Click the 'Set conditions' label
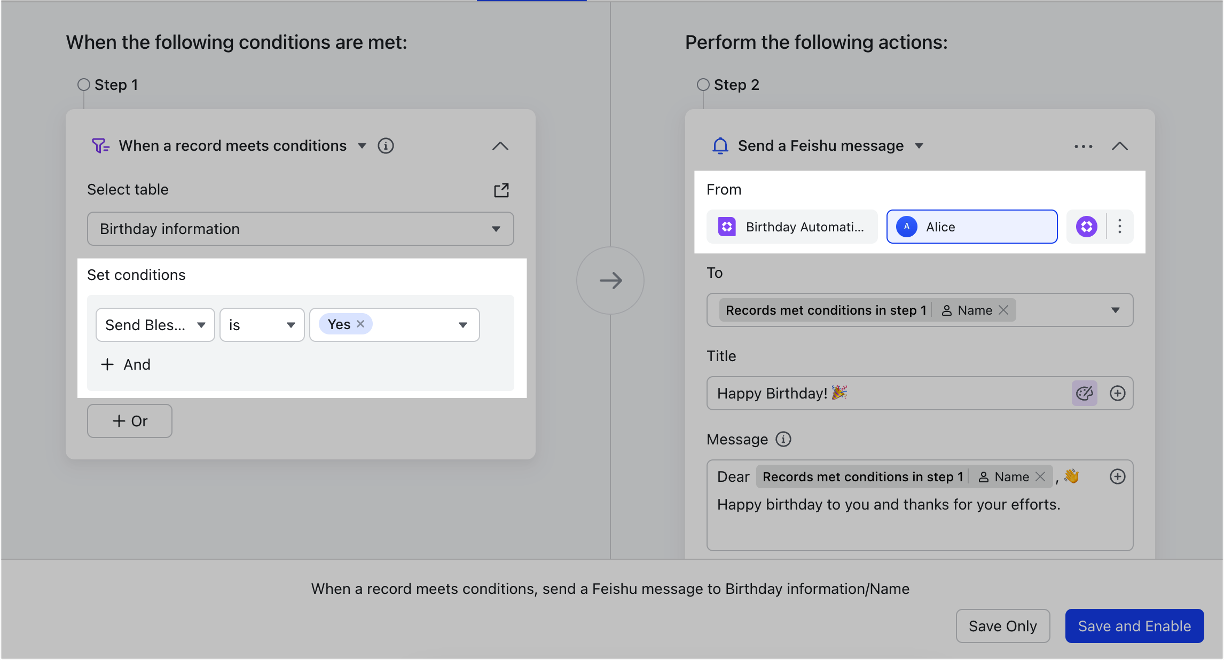The height and width of the screenshot is (660, 1224). pyautogui.click(x=136, y=275)
